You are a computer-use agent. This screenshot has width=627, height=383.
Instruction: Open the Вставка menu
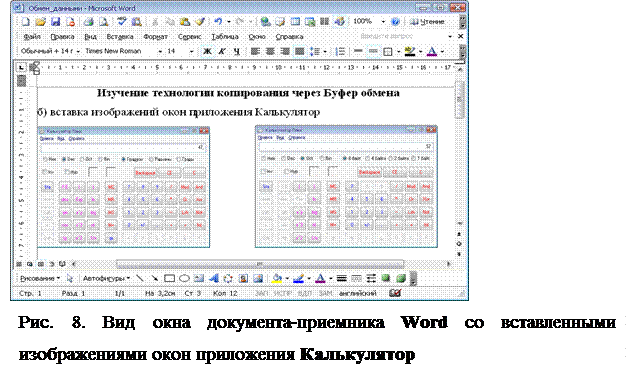(120, 36)
